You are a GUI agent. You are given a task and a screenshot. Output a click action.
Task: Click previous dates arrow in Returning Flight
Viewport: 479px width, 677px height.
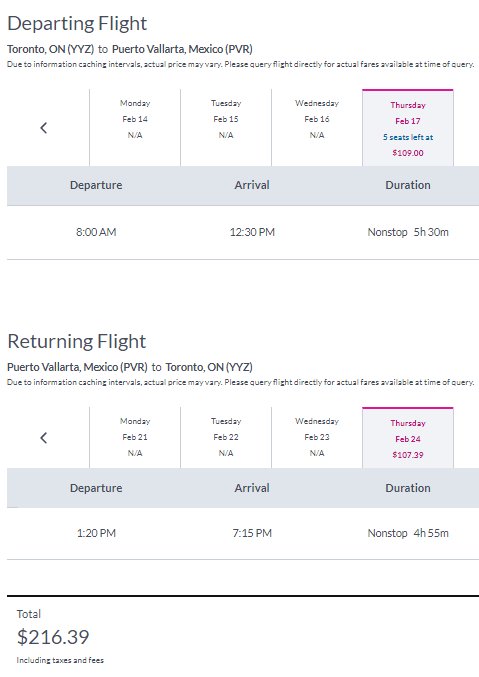coord(44,438)
